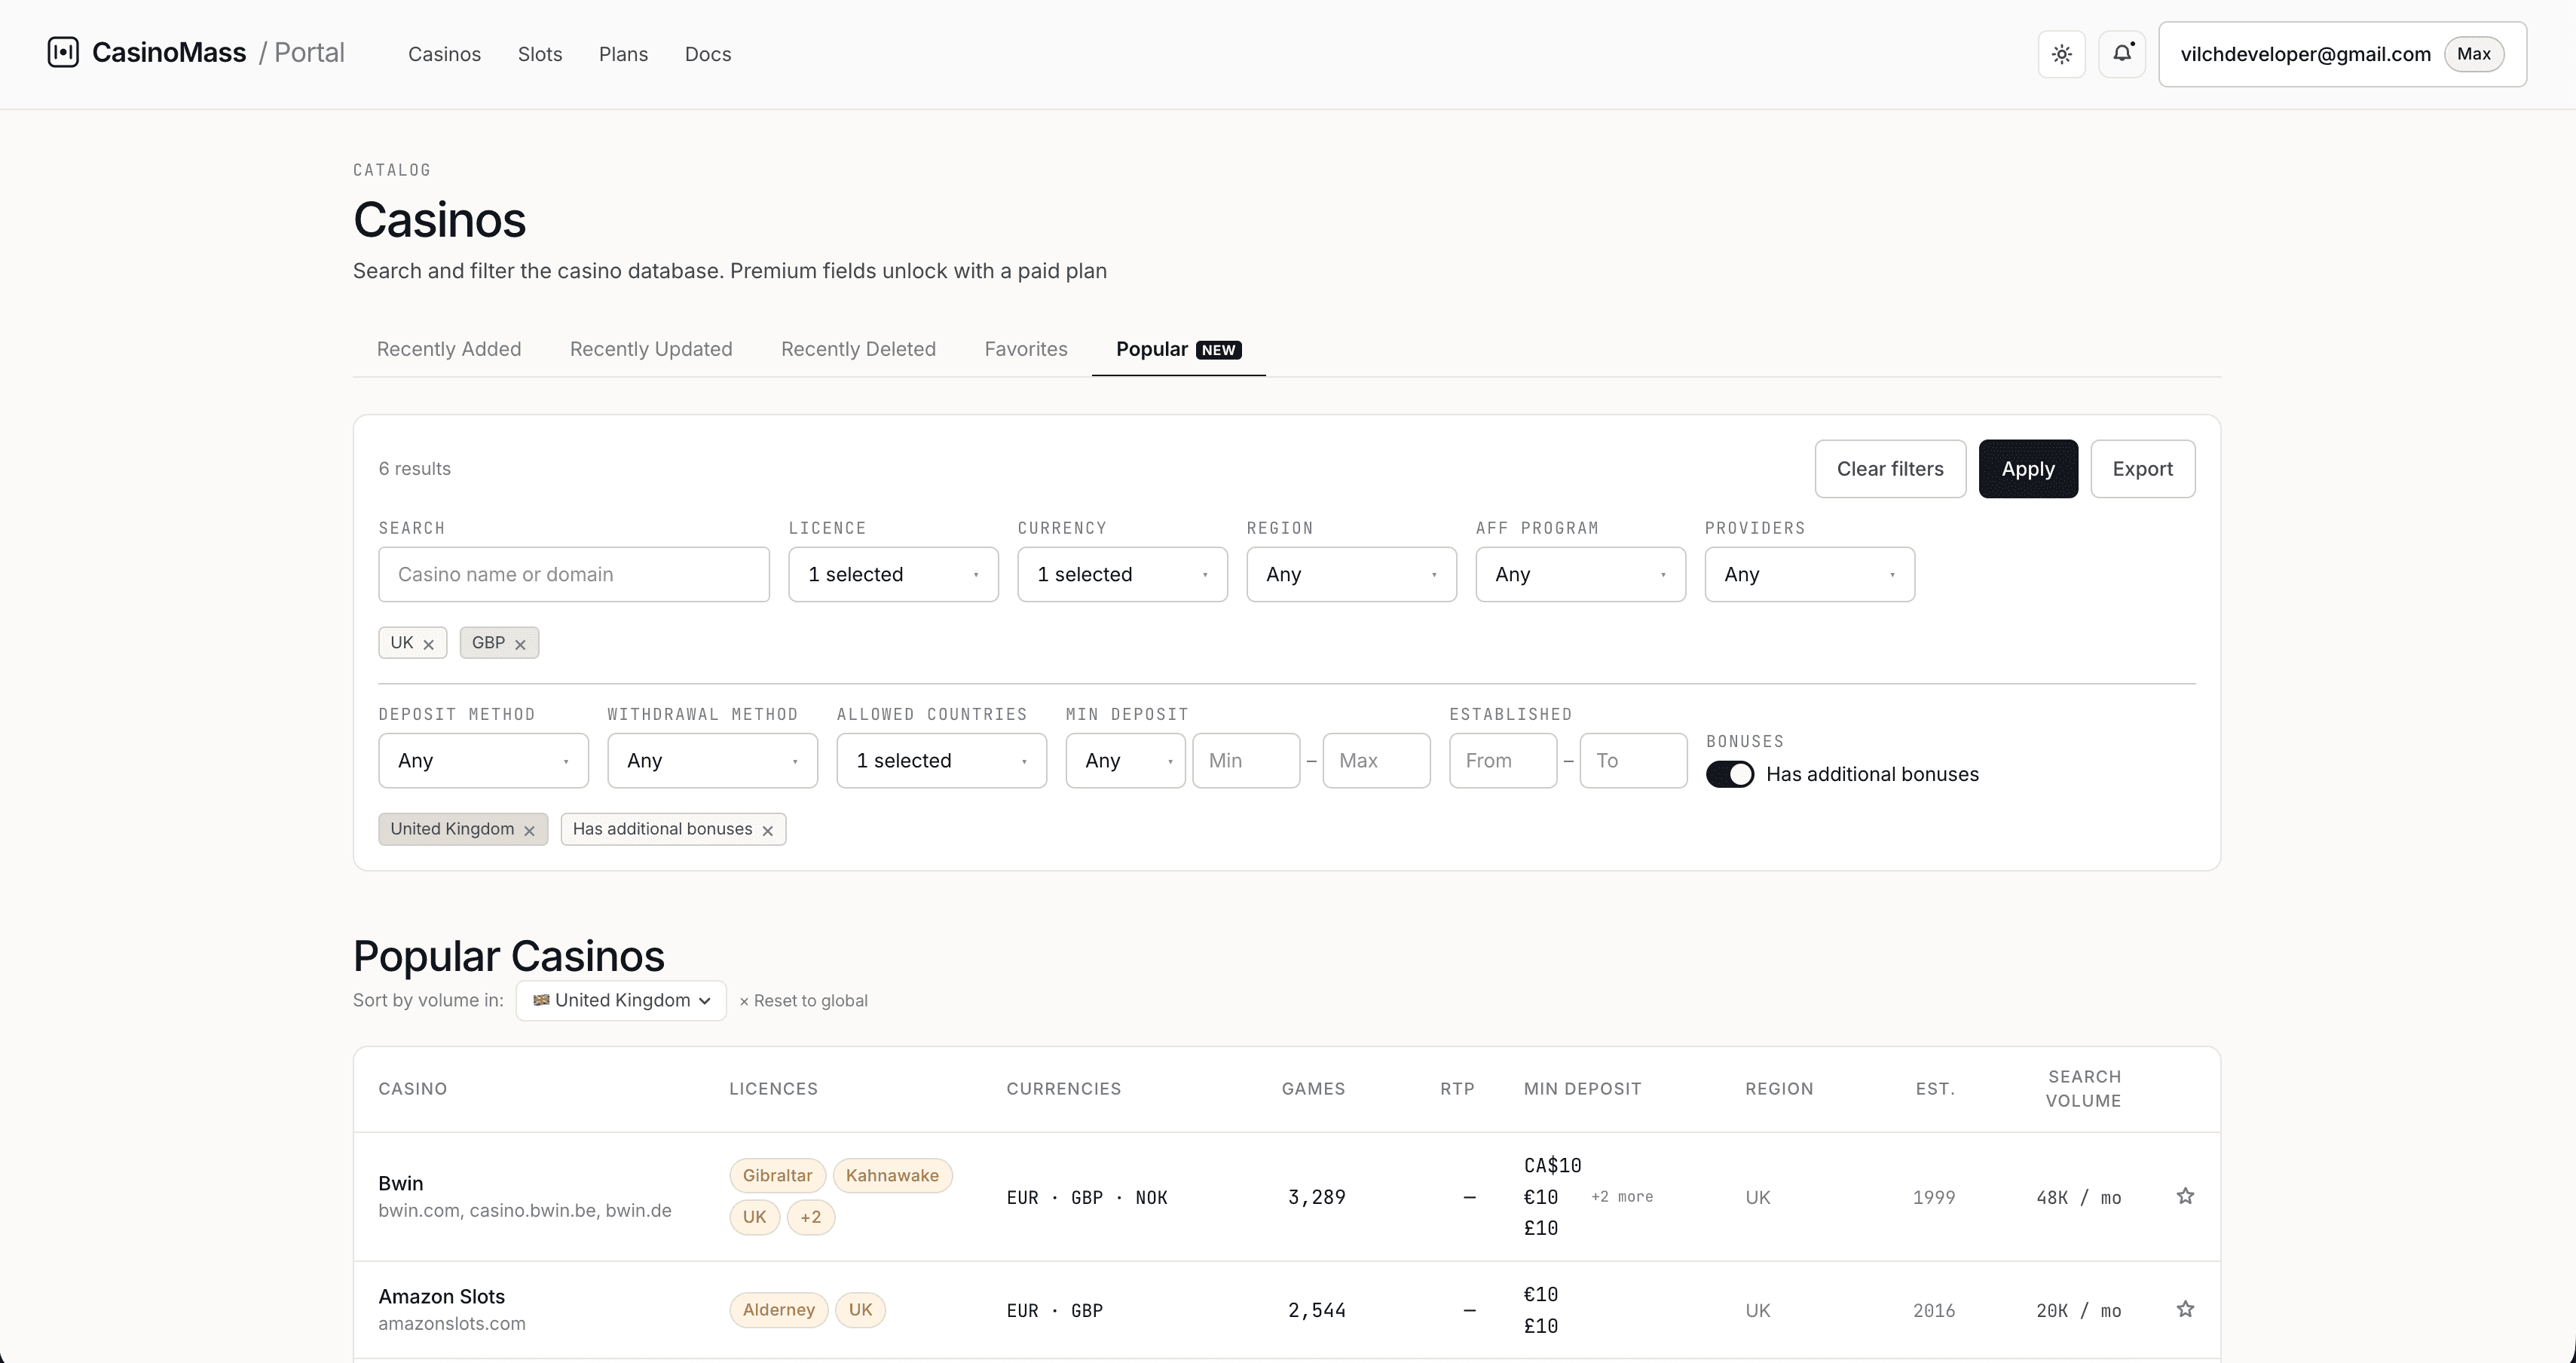Viewport: 2576px width, 1363px height.
Task: Change sort-by-volume country United Kingdom
Action: tap(621, 1000)
